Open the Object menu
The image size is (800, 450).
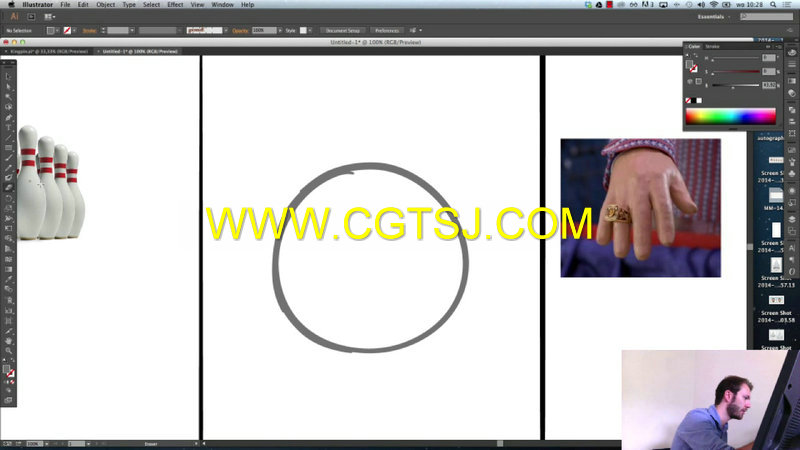tap(106, 5)
